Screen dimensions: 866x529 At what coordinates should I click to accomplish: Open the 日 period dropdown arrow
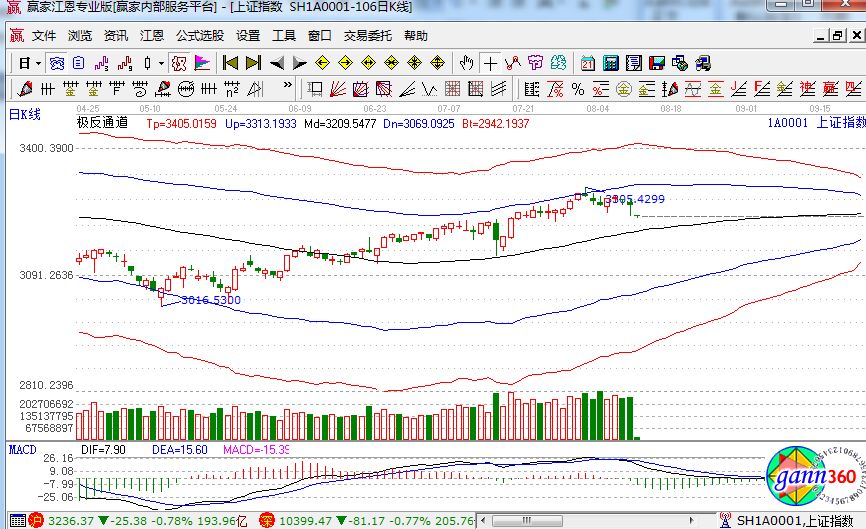point(38,63)
